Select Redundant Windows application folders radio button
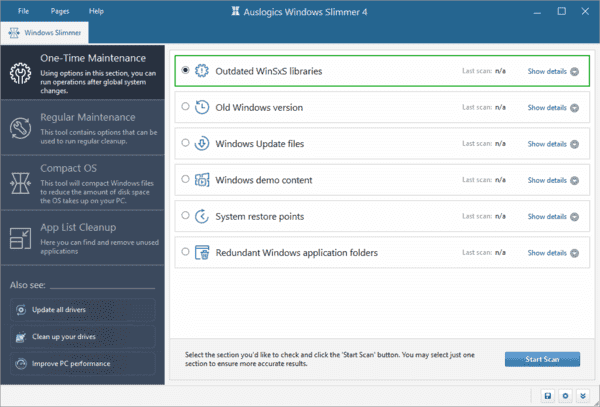Viewport: 600px width, 407px height. click(x=185, y=252)
